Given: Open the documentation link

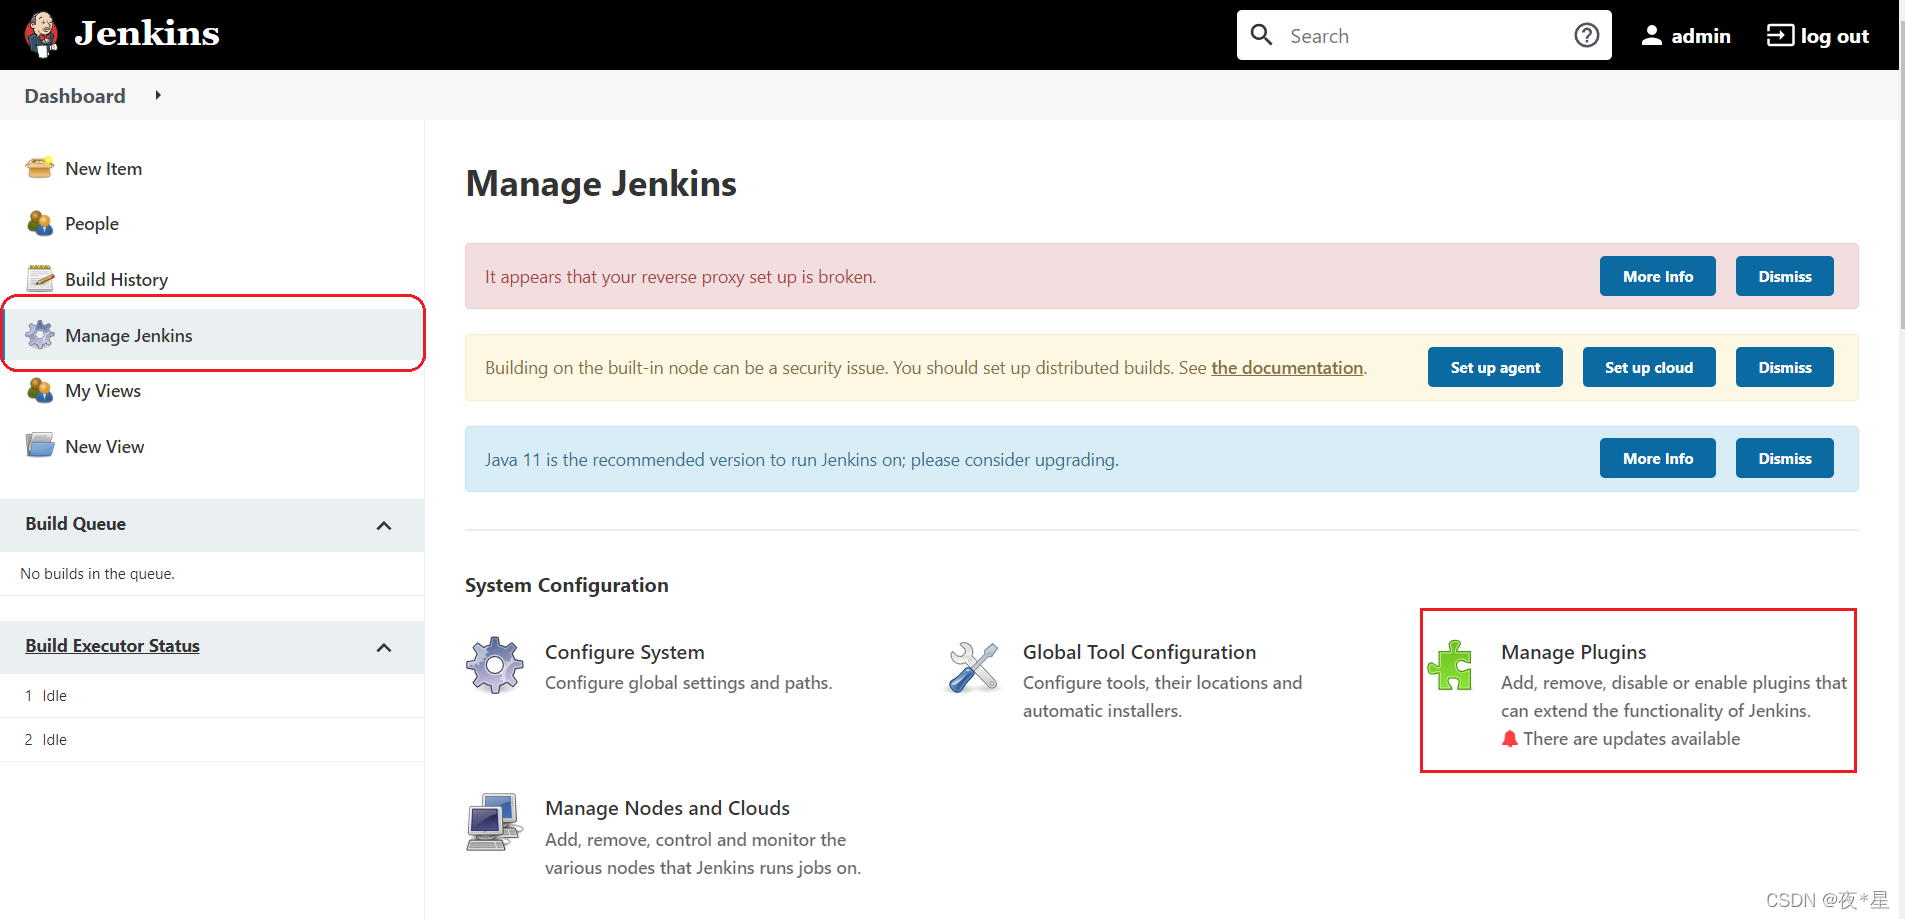Looking at the screenshot, I should (x=1287, y=368).
